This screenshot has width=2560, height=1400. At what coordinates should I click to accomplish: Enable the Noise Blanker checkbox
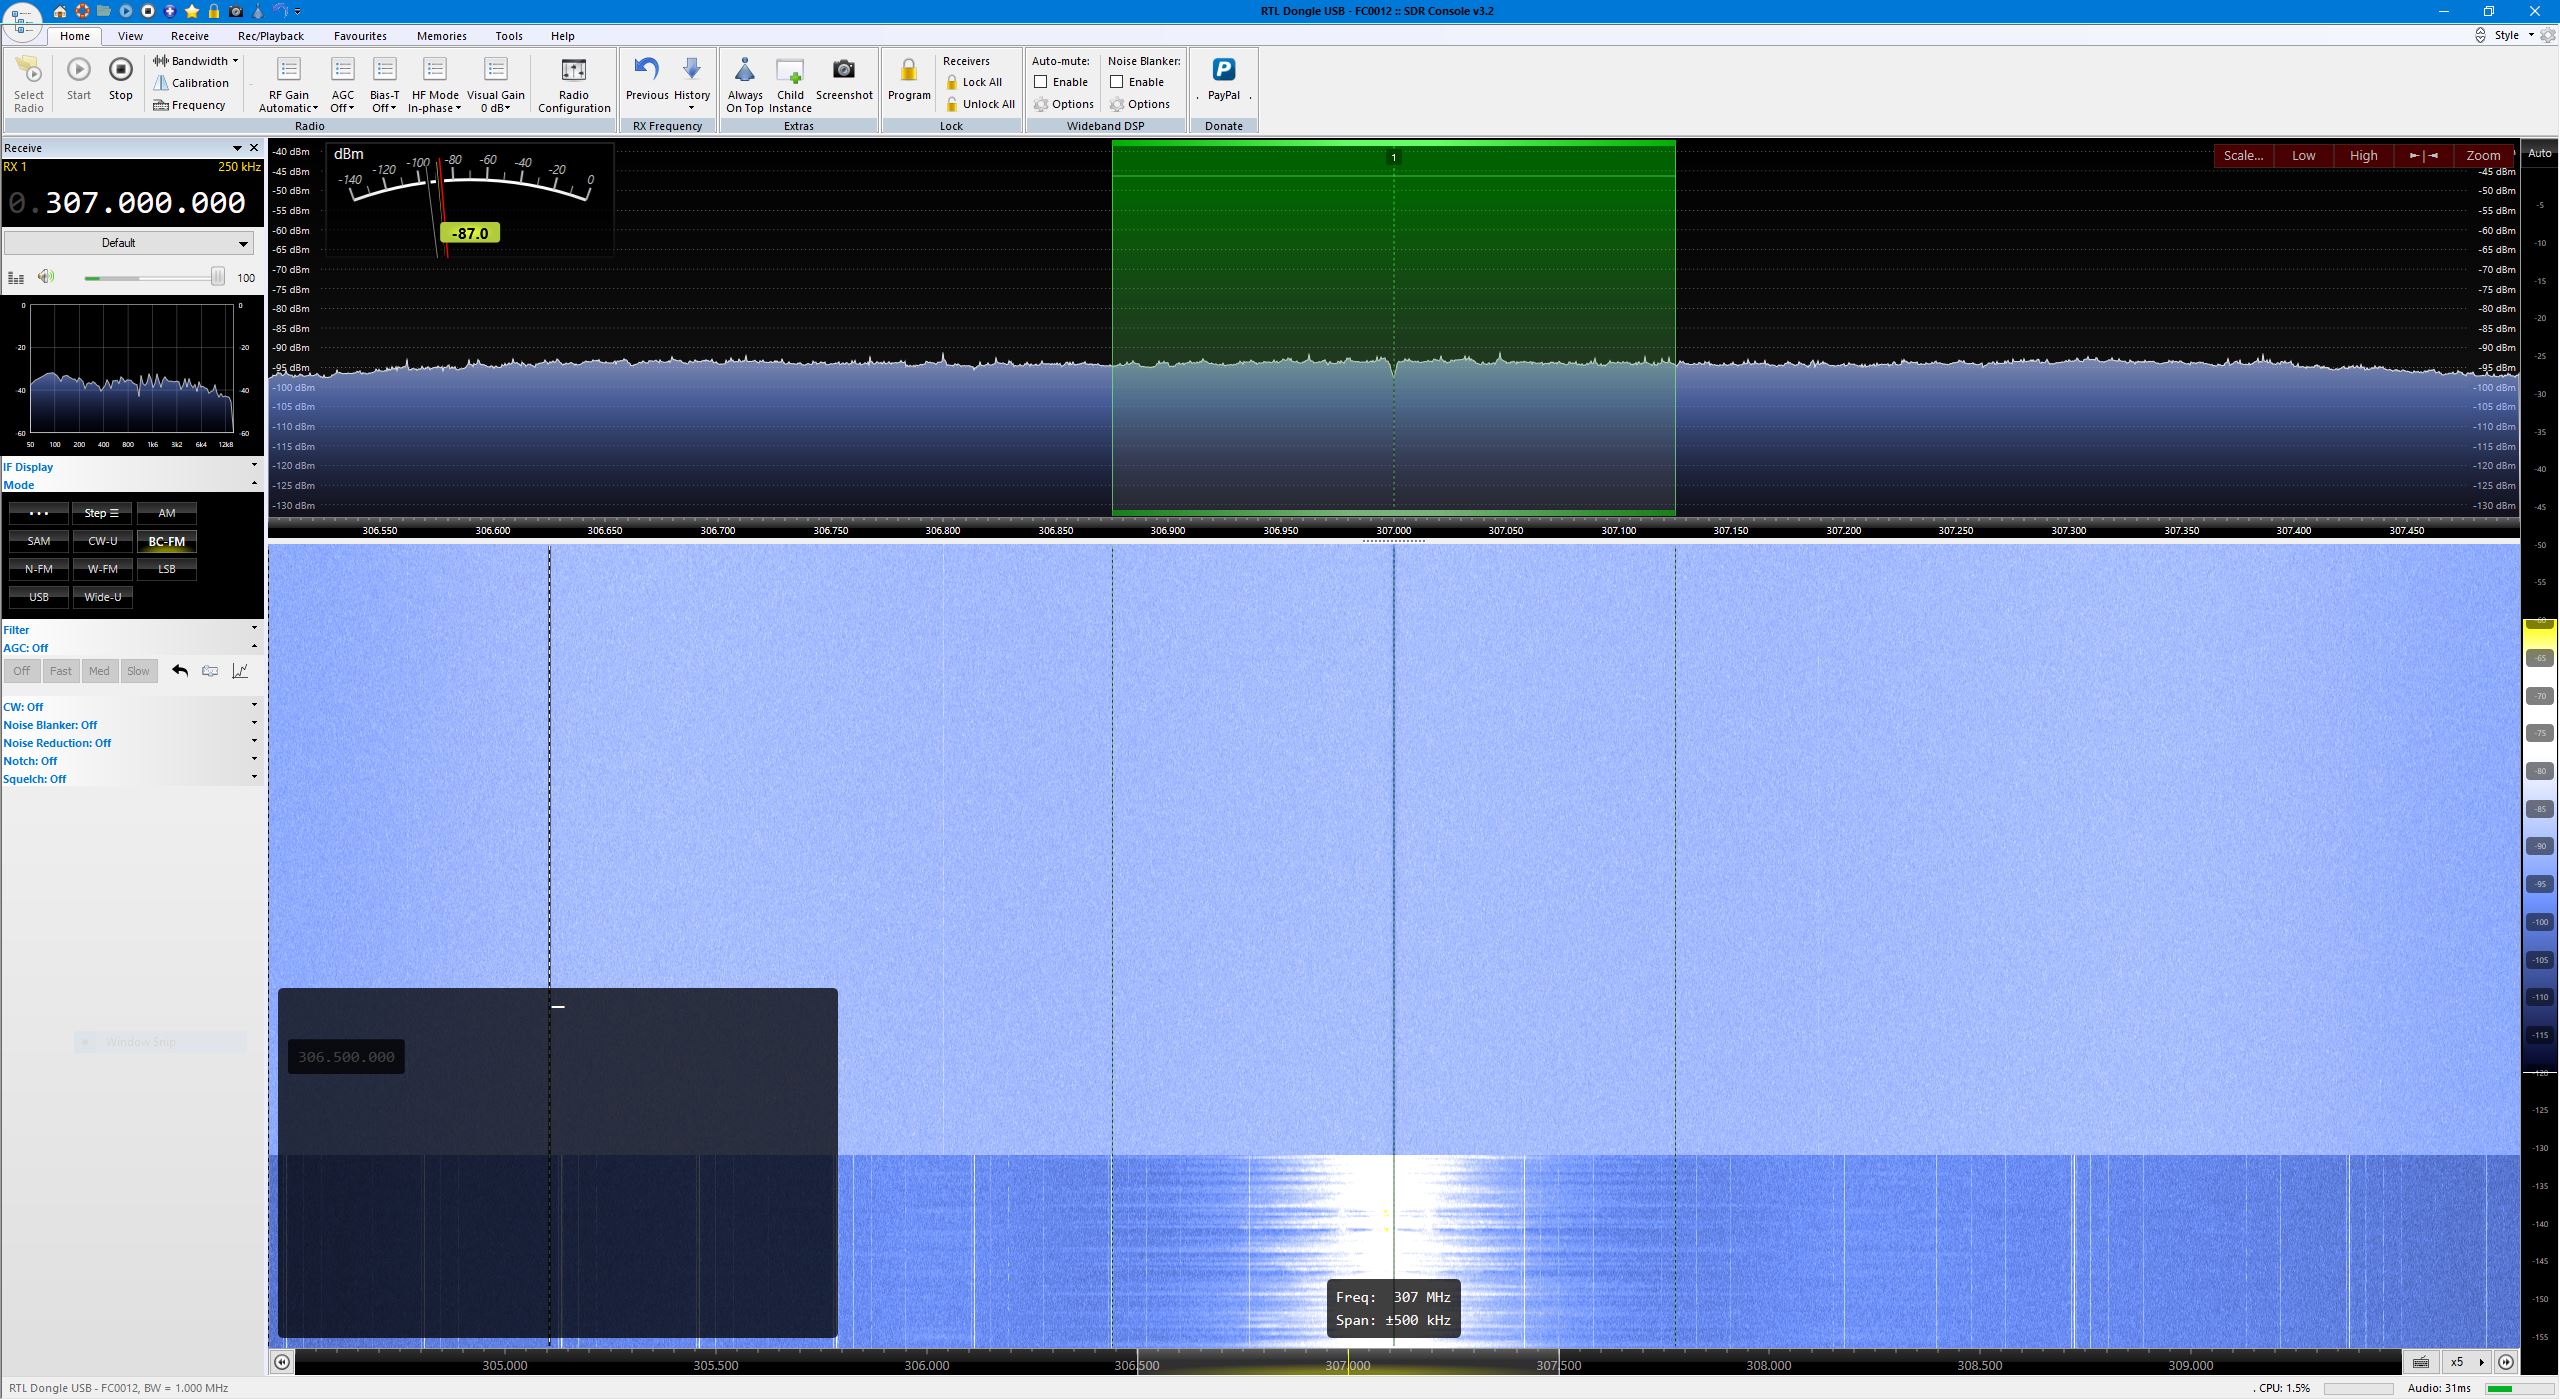click(x=1117, y=82)
